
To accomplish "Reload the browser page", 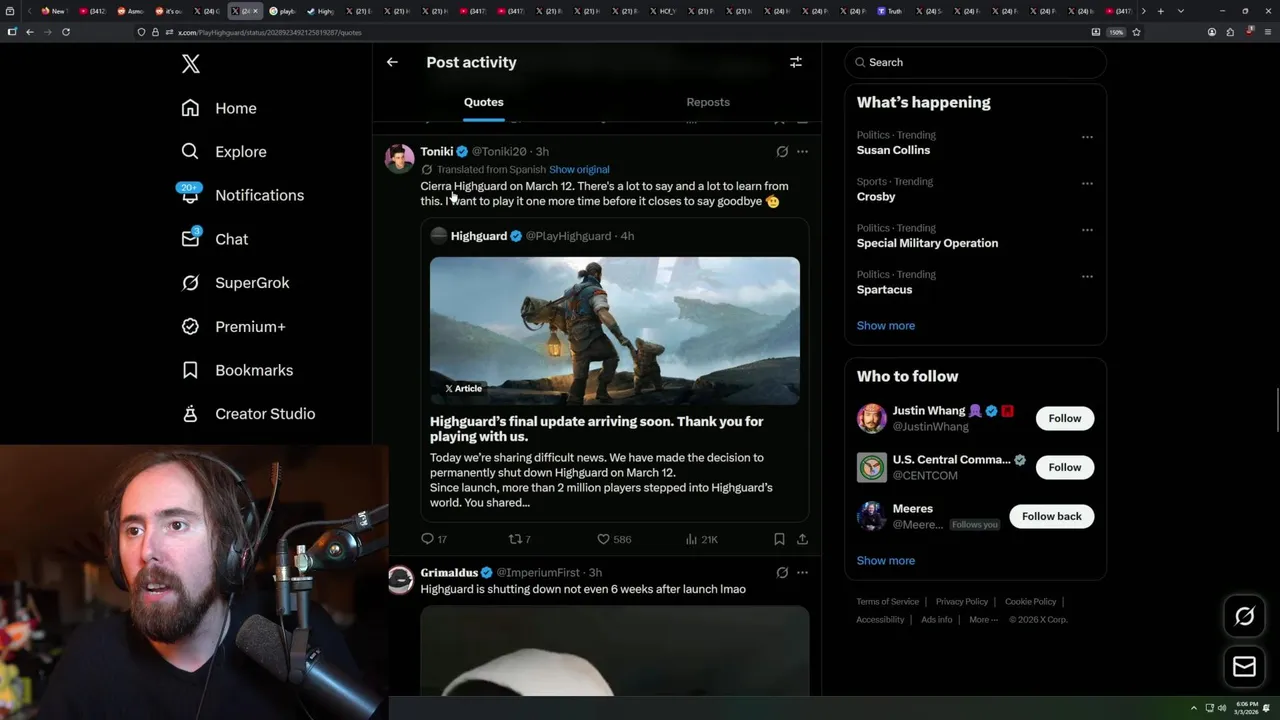I will (x=66, y=32).
